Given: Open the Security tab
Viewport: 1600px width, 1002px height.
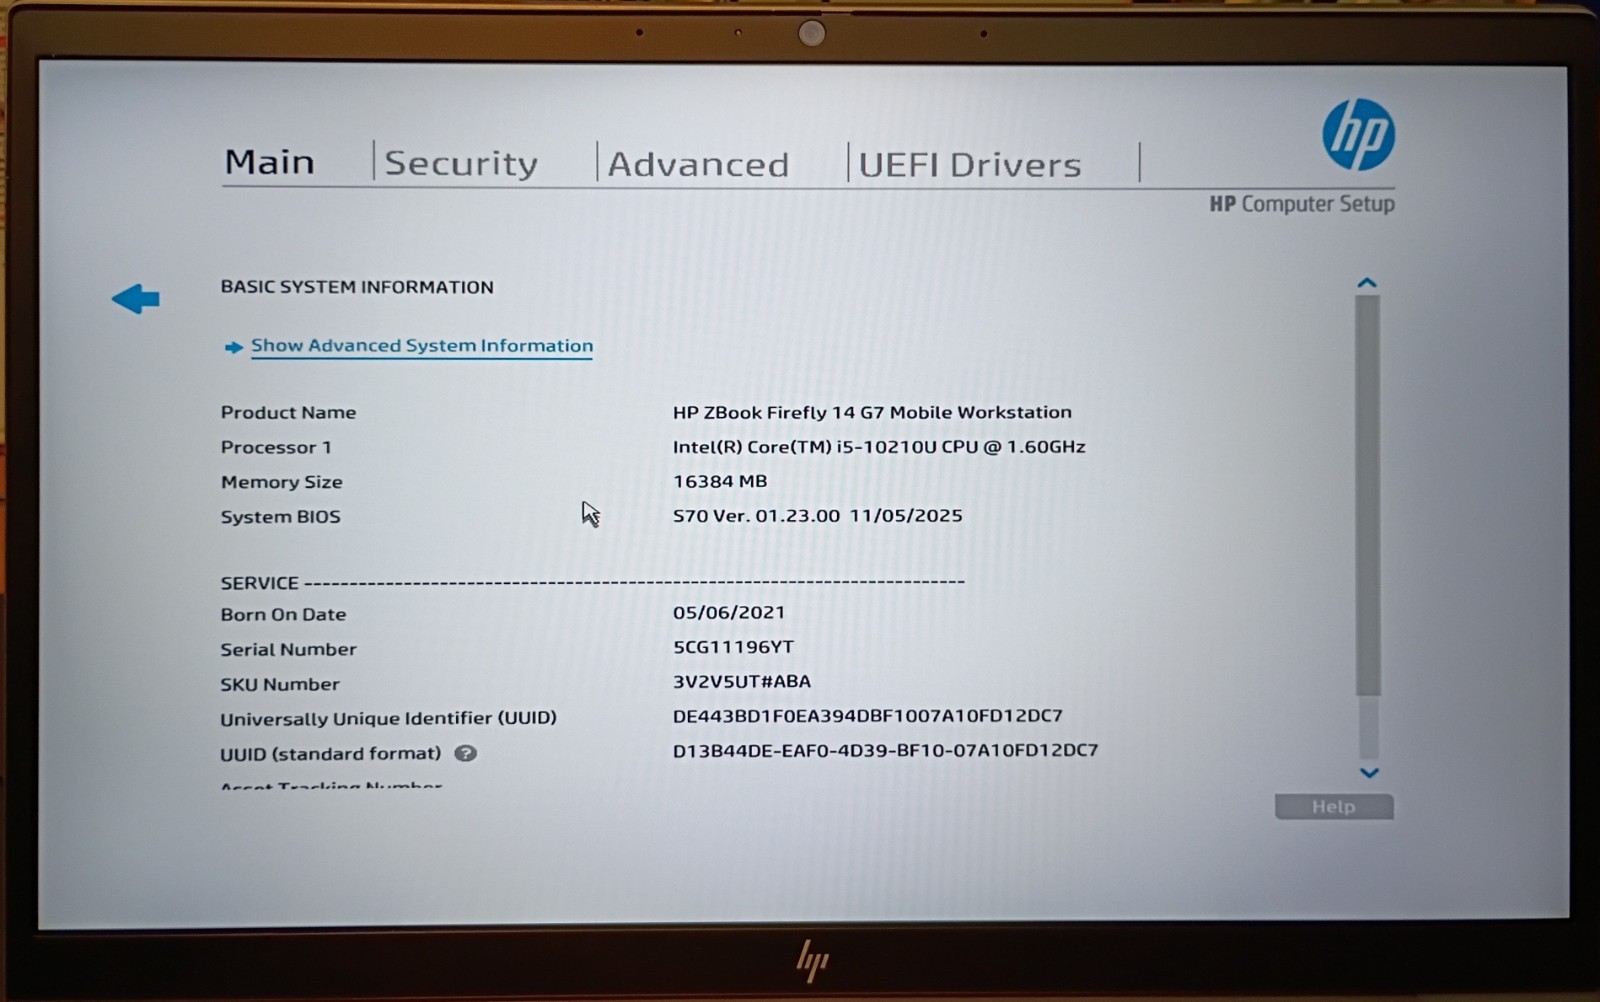Looking at the screenshot, I should 461,163.
